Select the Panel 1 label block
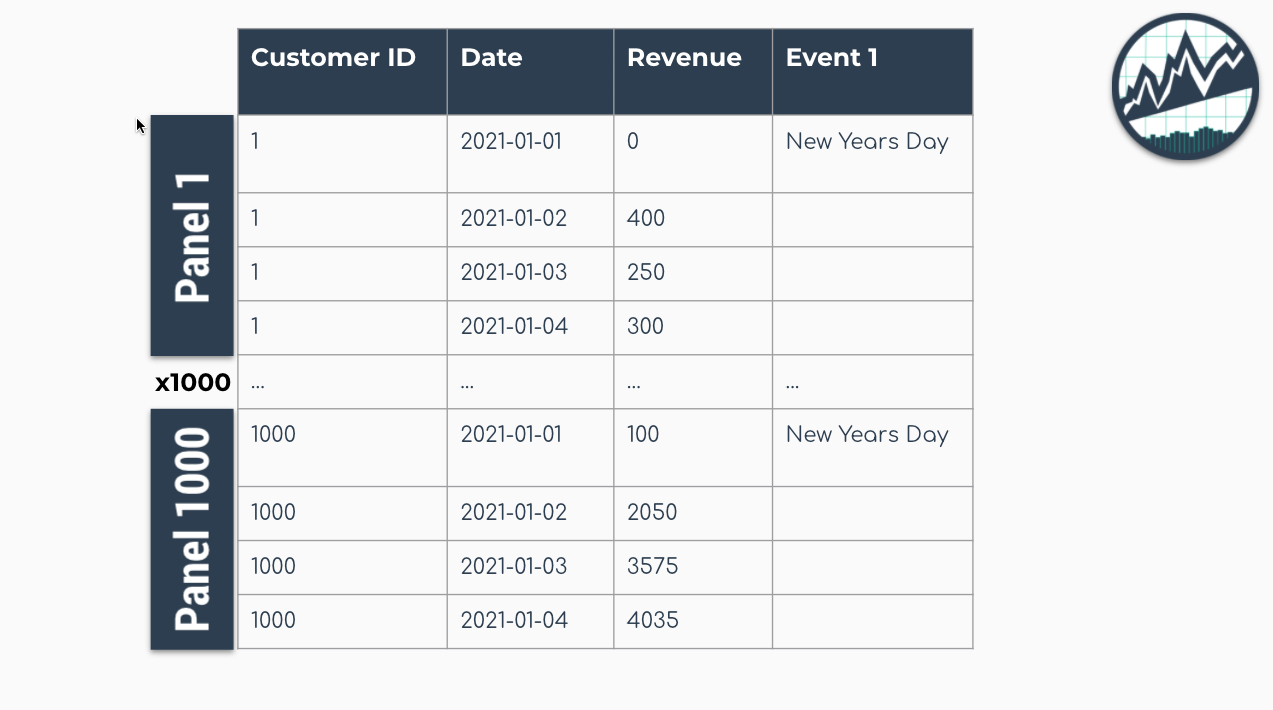Image resolution: width=1273 pixels, height=710 pixels. [x=192, y=235]
